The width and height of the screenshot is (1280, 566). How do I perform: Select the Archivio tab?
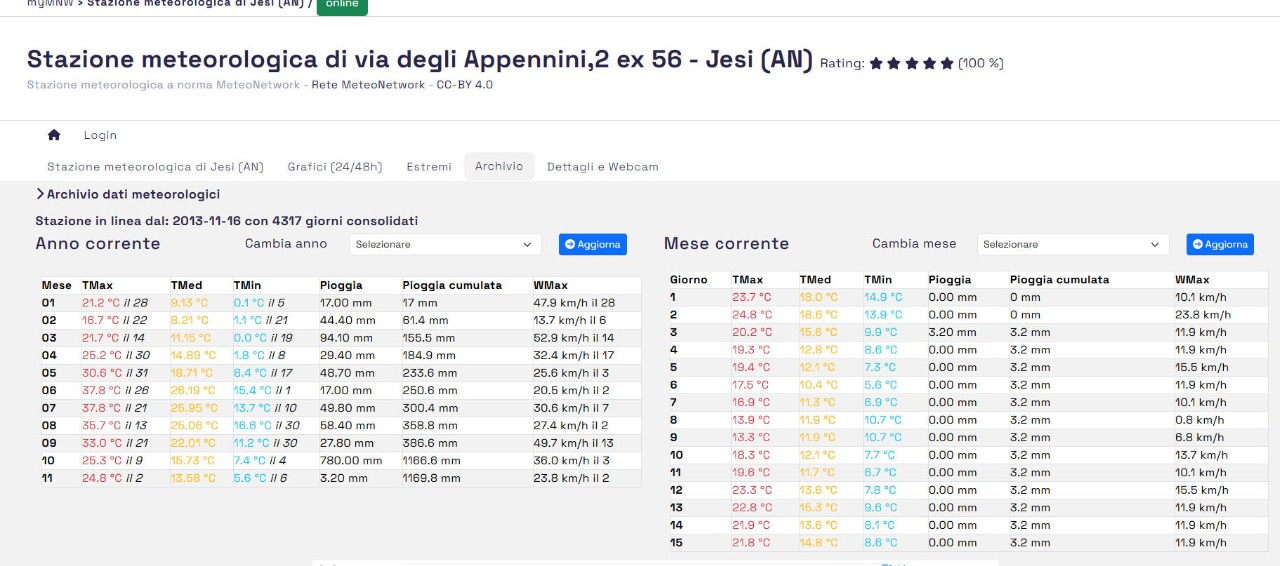tap(499, 166)
